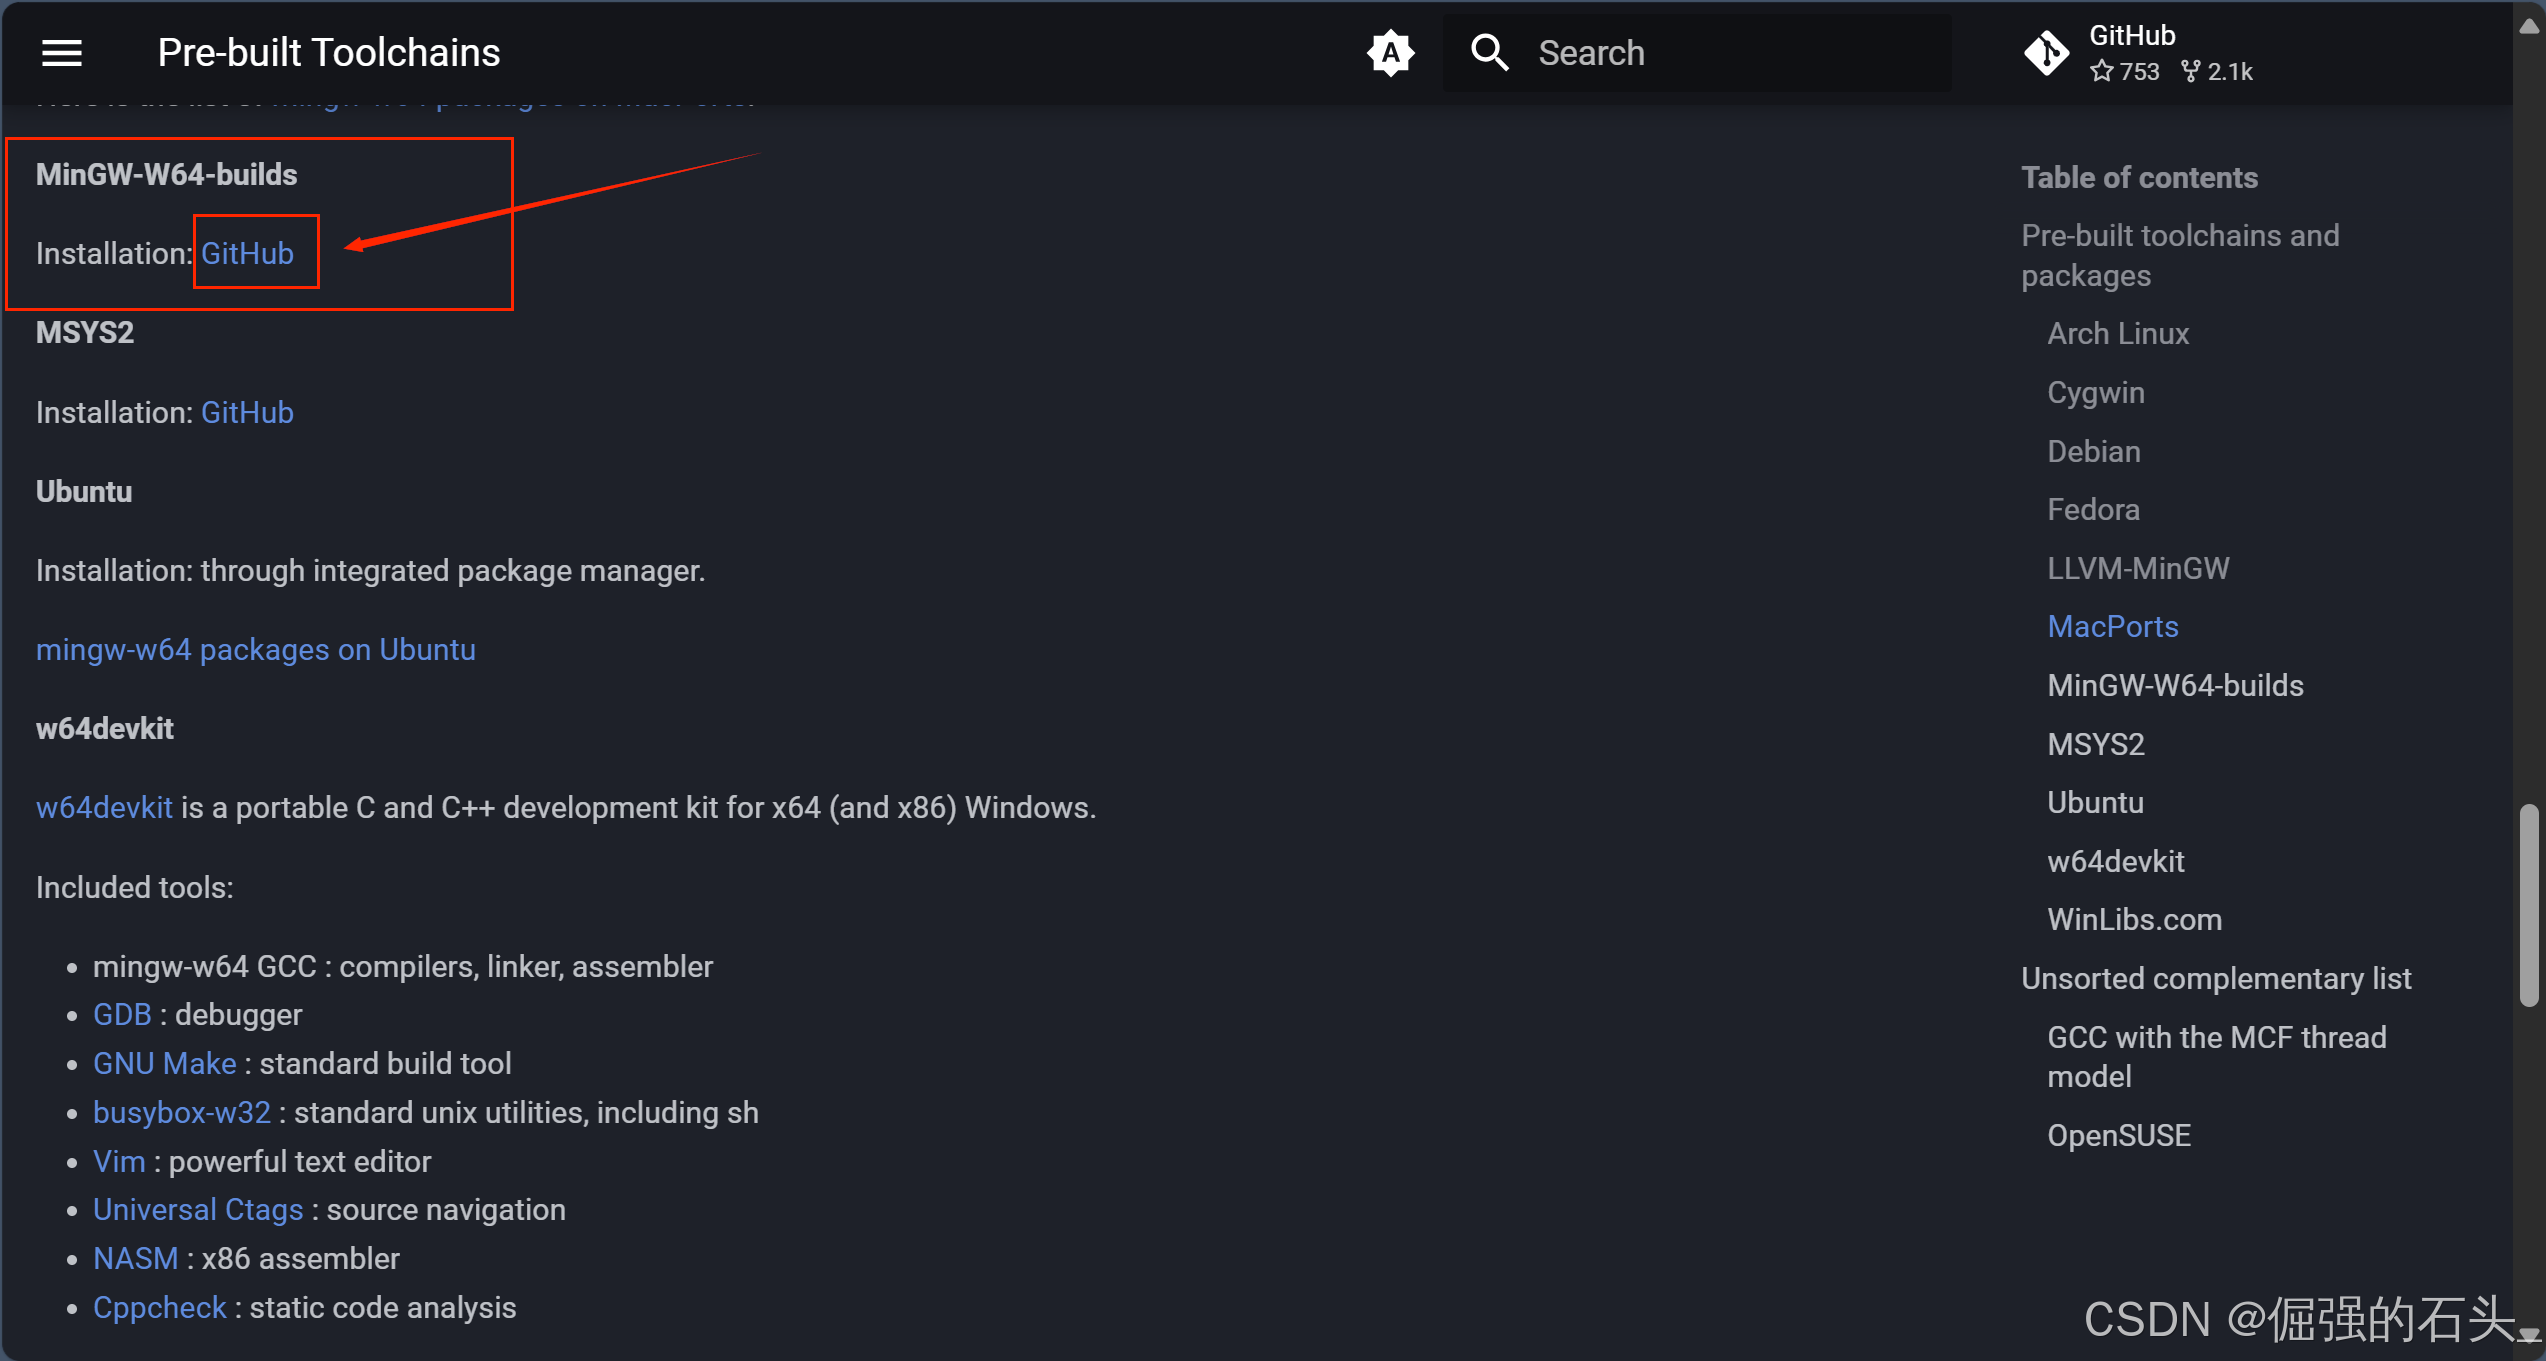Open GitHub link under MinGW-W64-builds
Image resolution: width=2546 pixels, height=1361 pixels.
click(x=247, y=254)
